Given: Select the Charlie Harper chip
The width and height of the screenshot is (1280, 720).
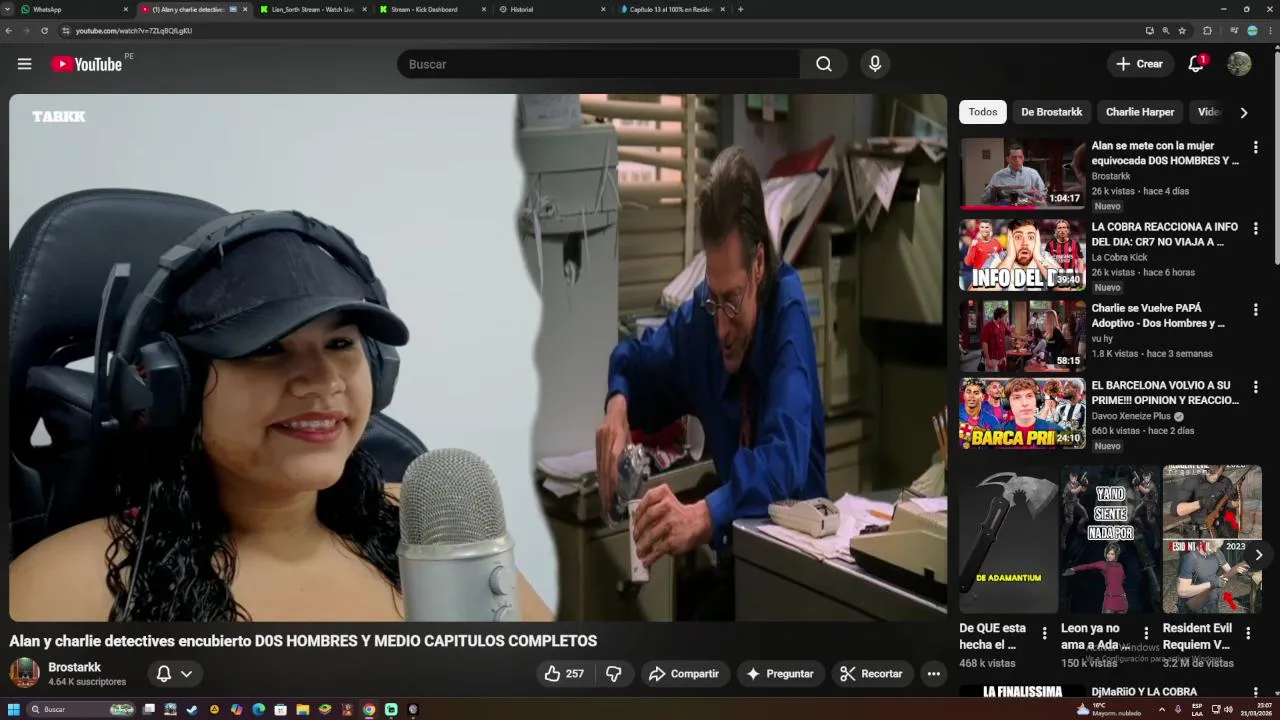Looking at the screenshot, I should coord(1140,112).
